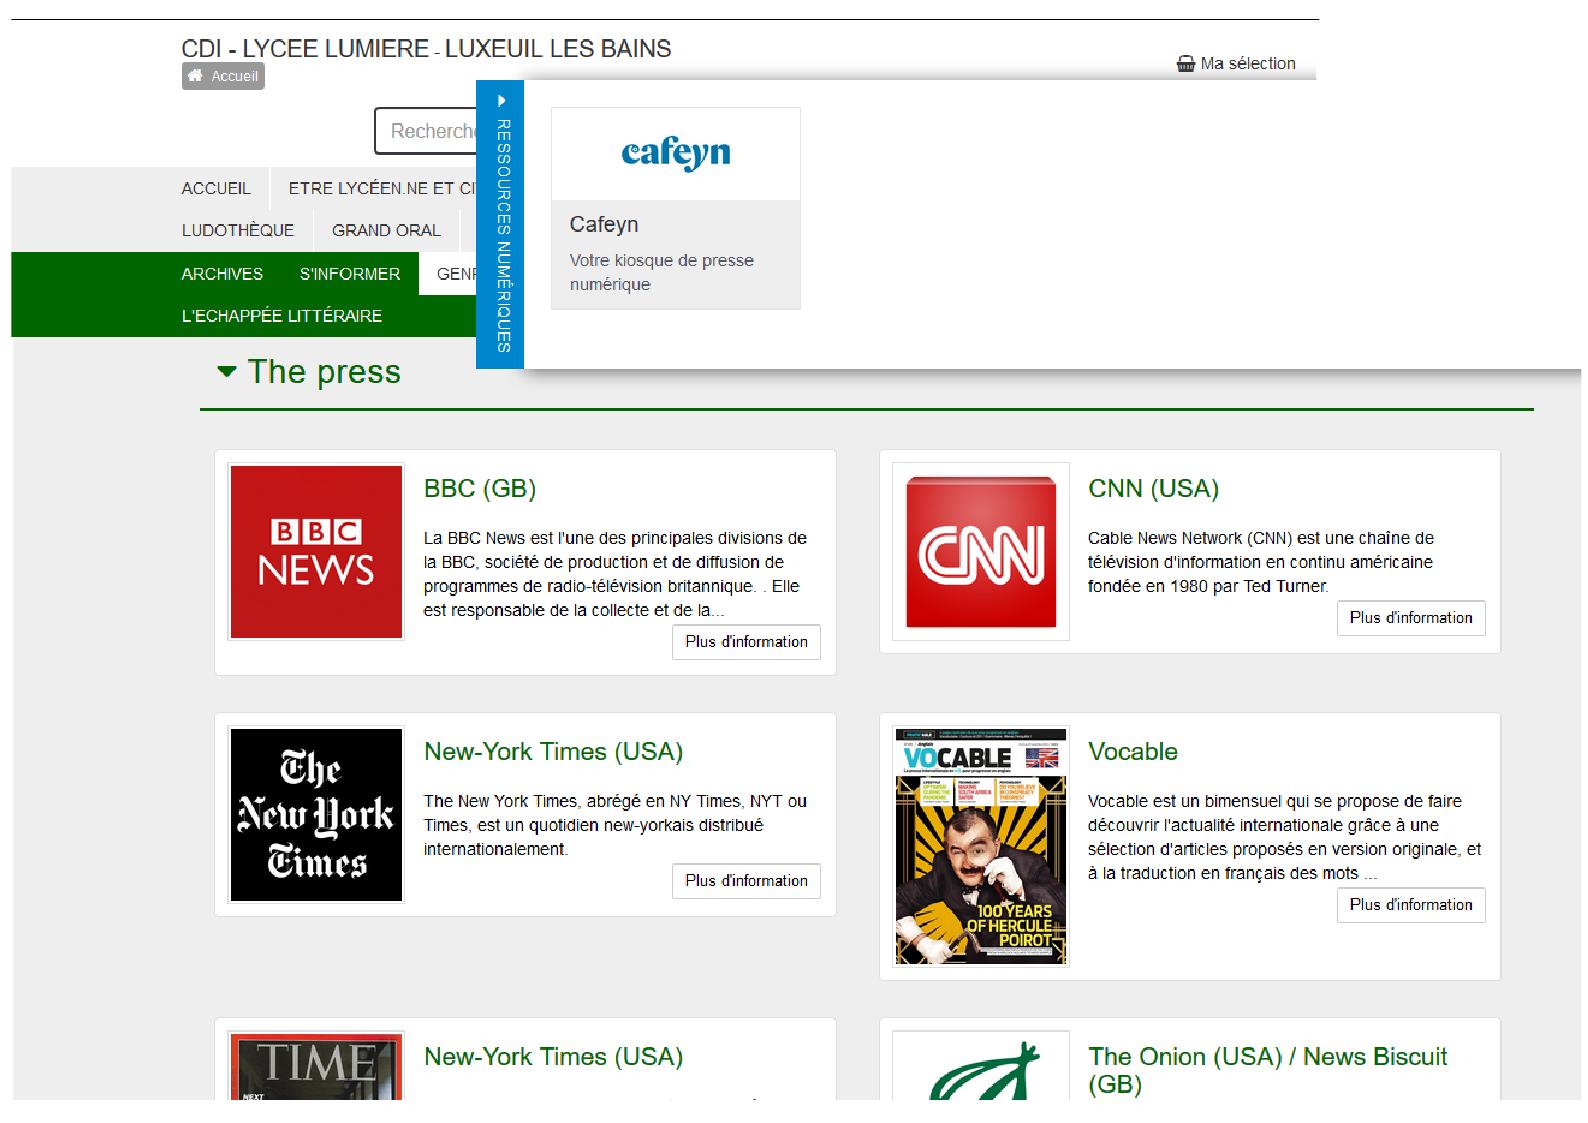1588x1123 pixels.
Task: Switch to the S'INFORMER tab
Action: click(350, 273)
